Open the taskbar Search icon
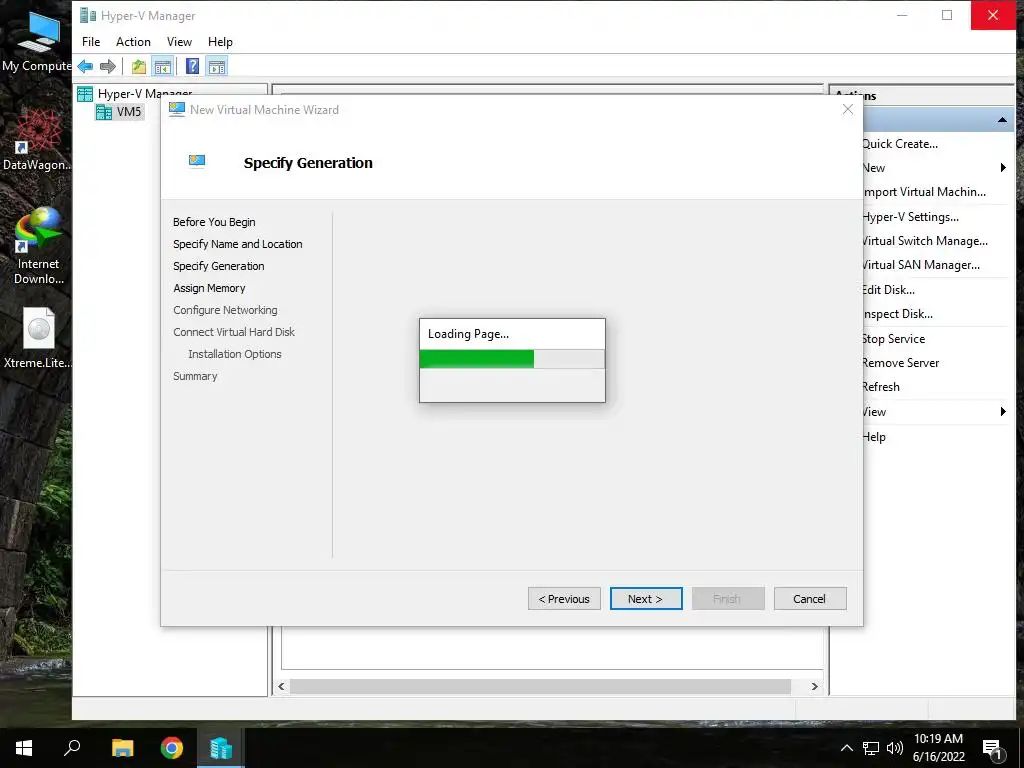Viewport: 1024px width, 768px height. point(72,748)
